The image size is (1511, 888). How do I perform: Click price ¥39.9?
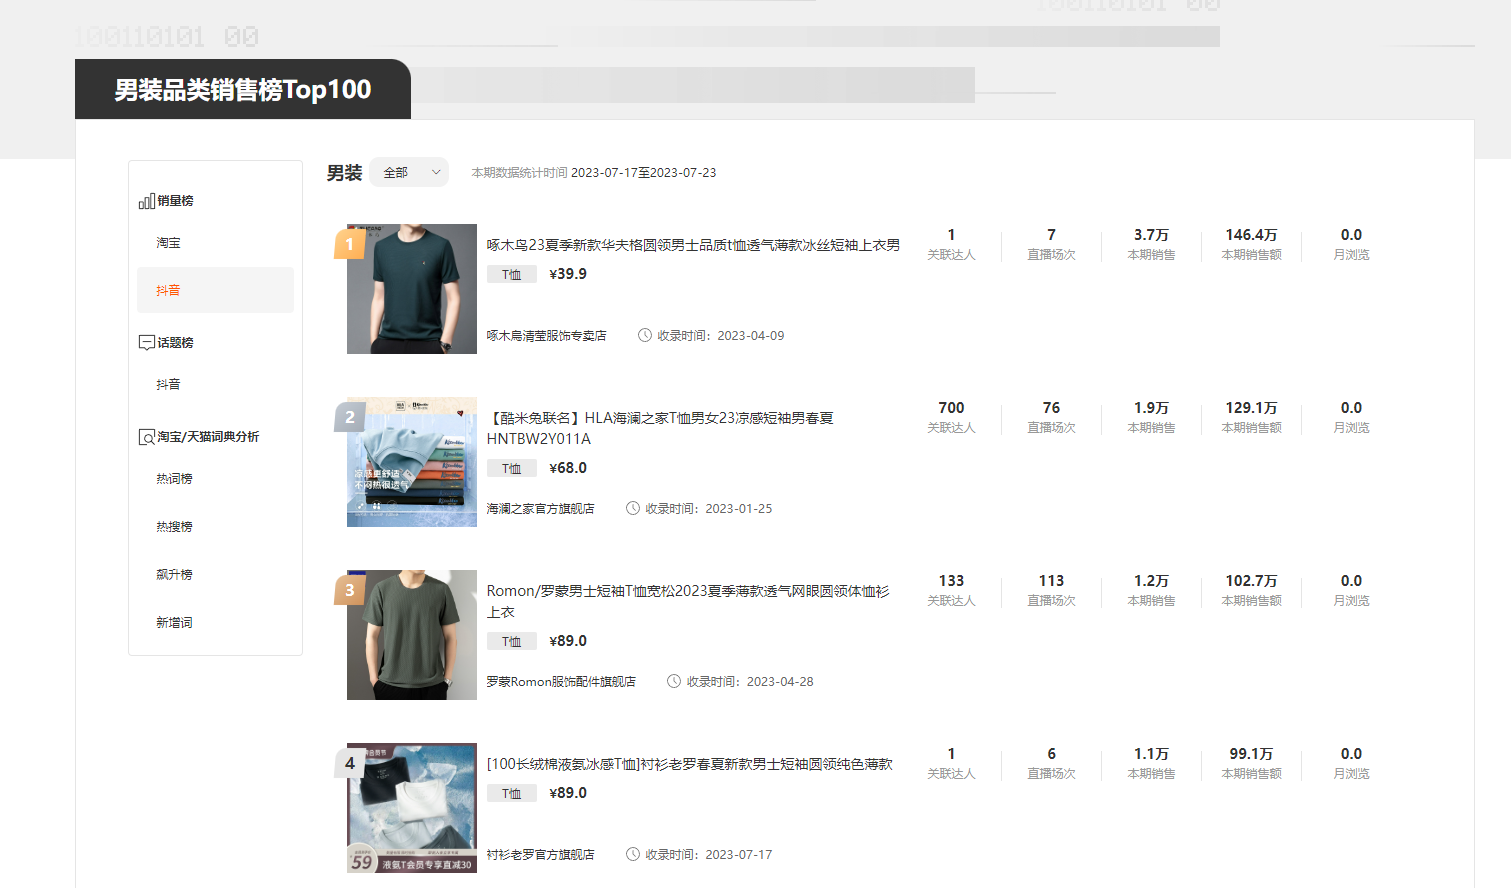(568, 274)
